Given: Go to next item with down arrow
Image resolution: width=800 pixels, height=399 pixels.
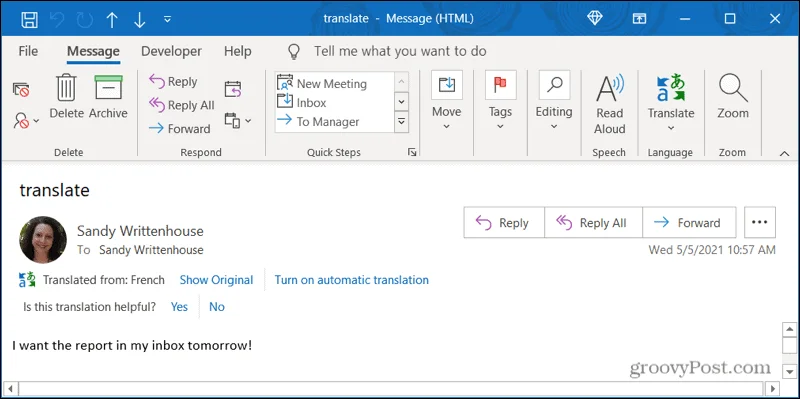Looking at the screenshot, I should point(139,19).
